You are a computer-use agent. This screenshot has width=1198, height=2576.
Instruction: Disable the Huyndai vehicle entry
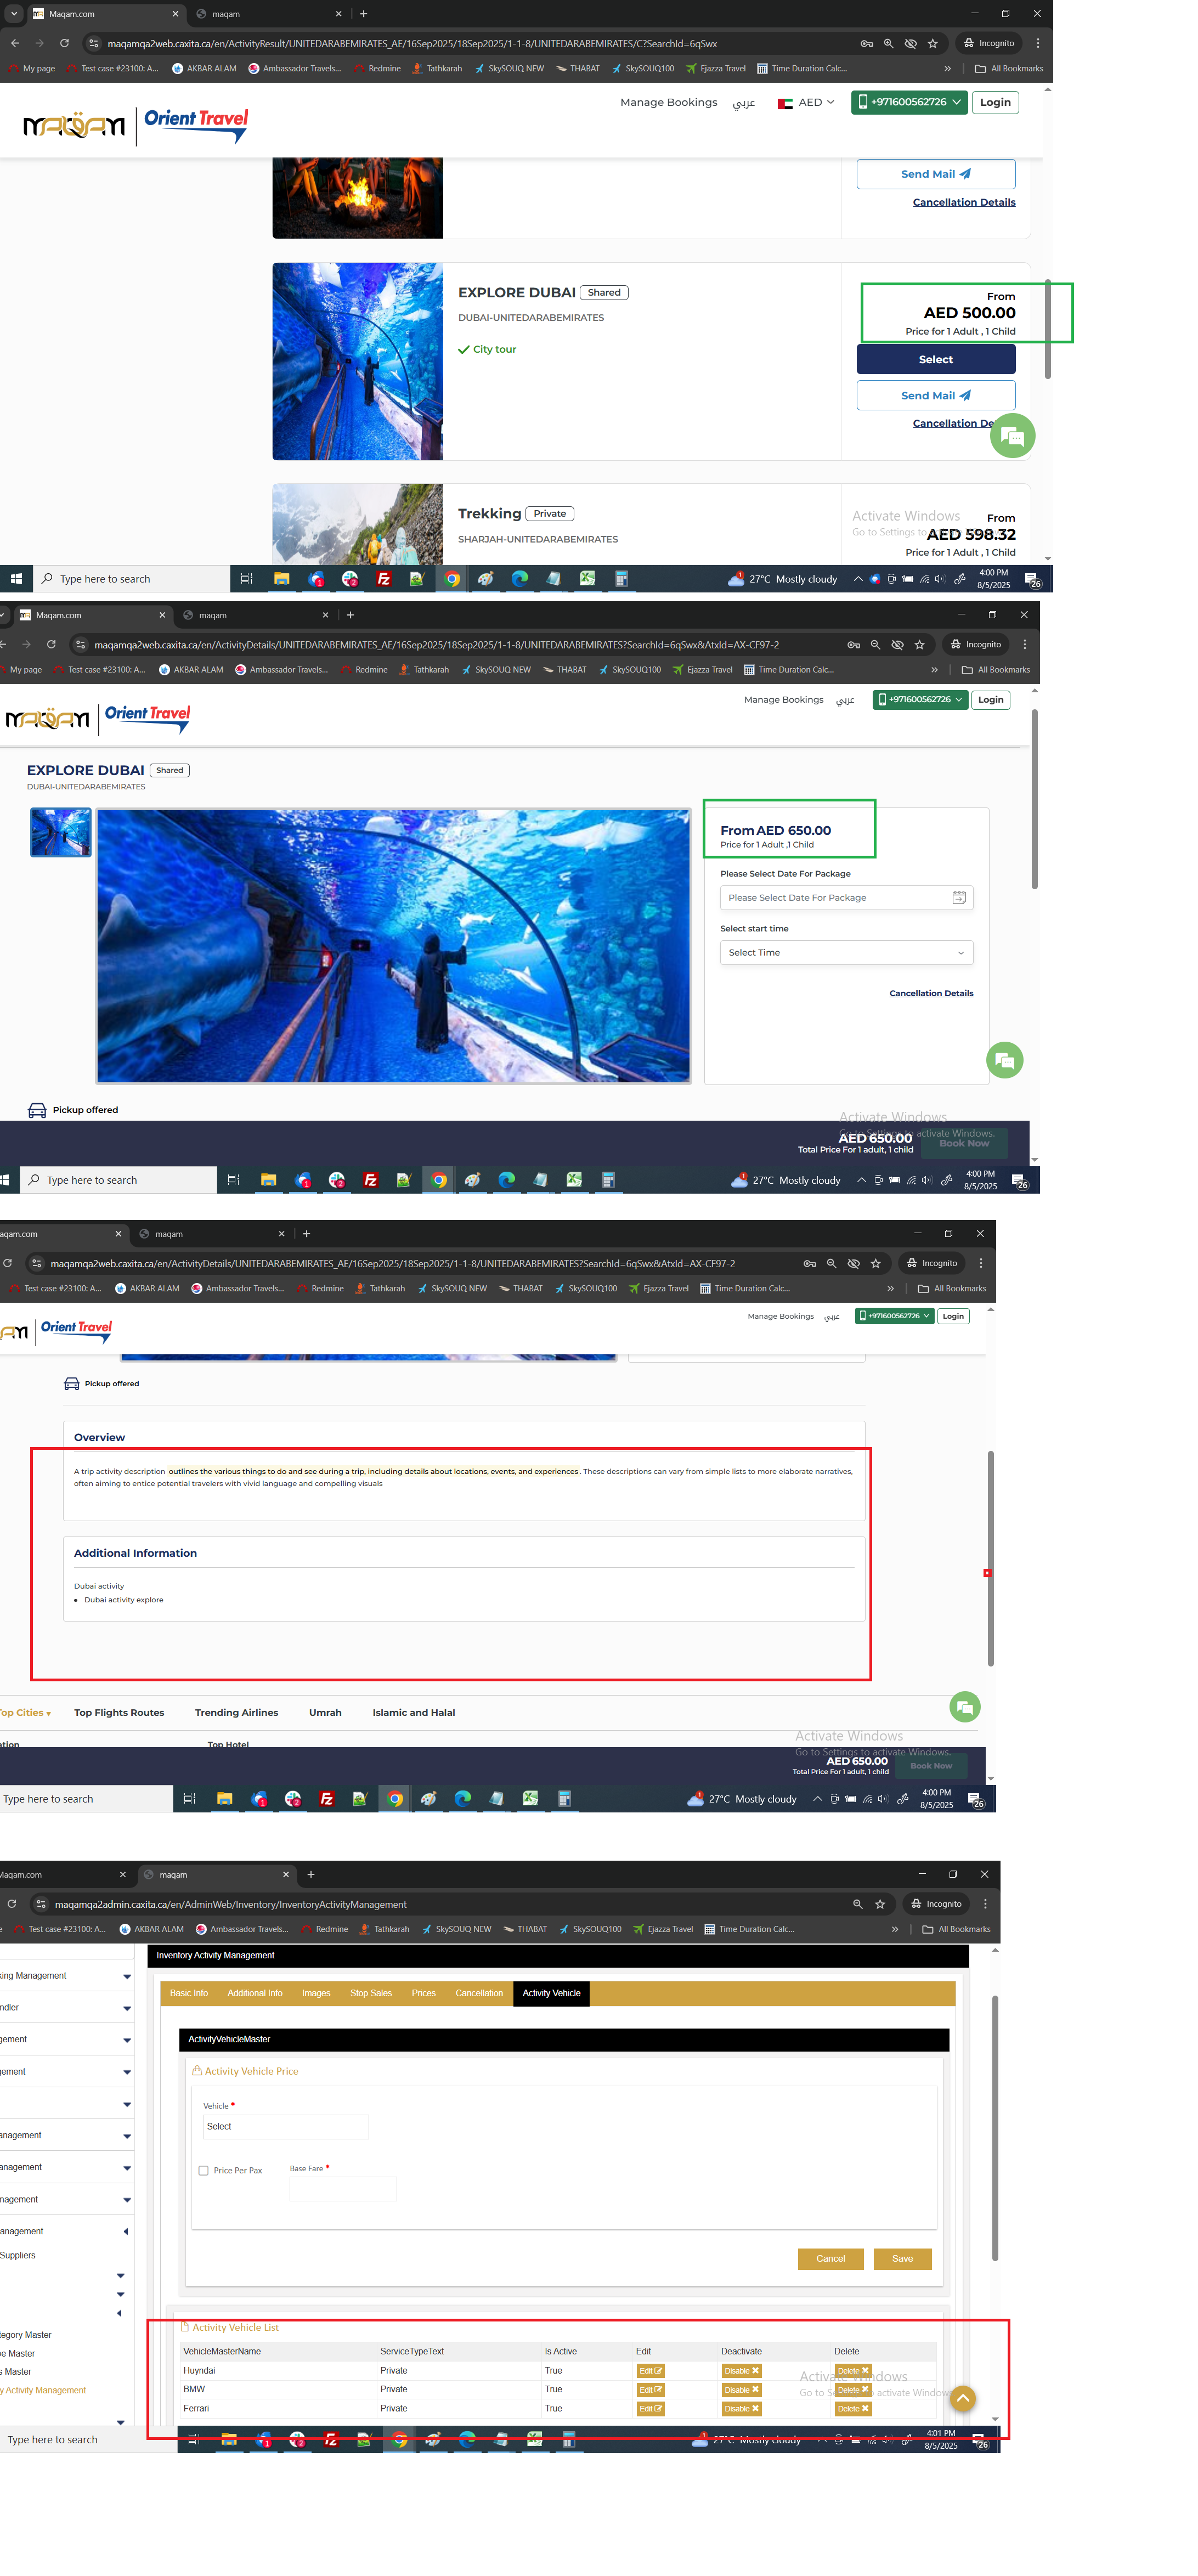click(x=741, y=2371)
